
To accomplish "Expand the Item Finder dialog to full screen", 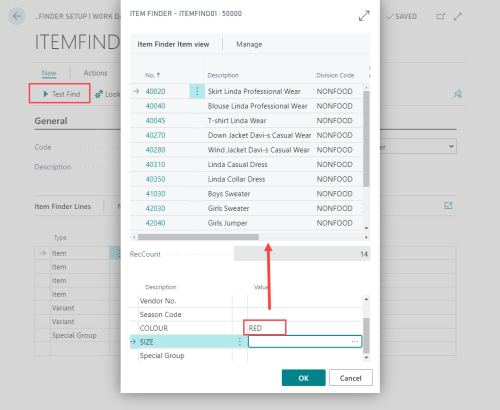I will coord(364,16).
